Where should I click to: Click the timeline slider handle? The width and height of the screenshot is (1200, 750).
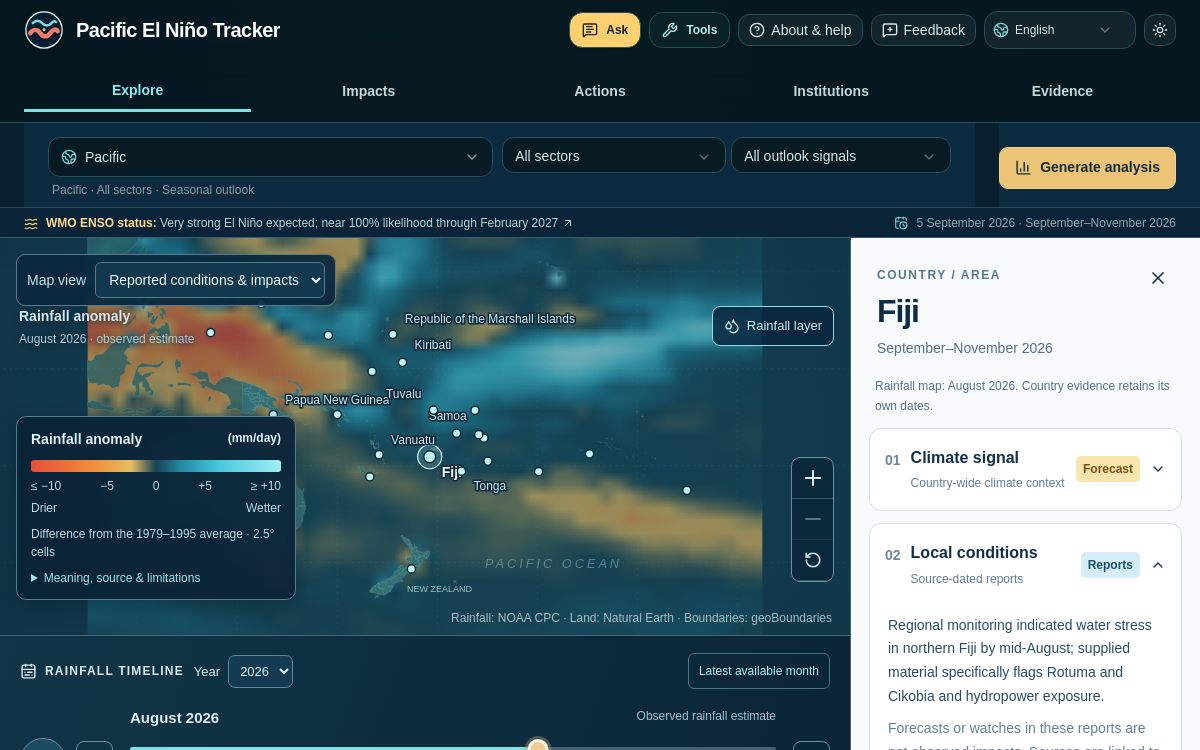pos(538,746)
